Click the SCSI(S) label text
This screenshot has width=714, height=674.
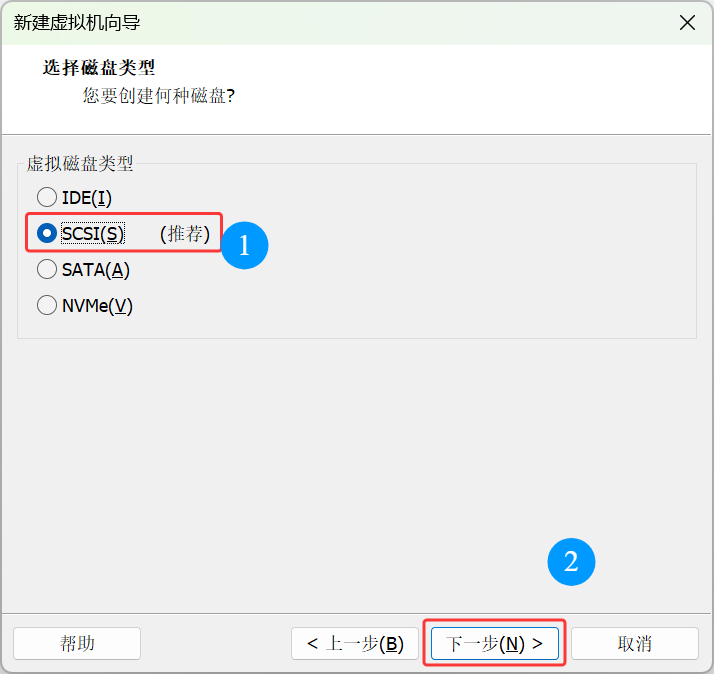click(x=93, y=233)
